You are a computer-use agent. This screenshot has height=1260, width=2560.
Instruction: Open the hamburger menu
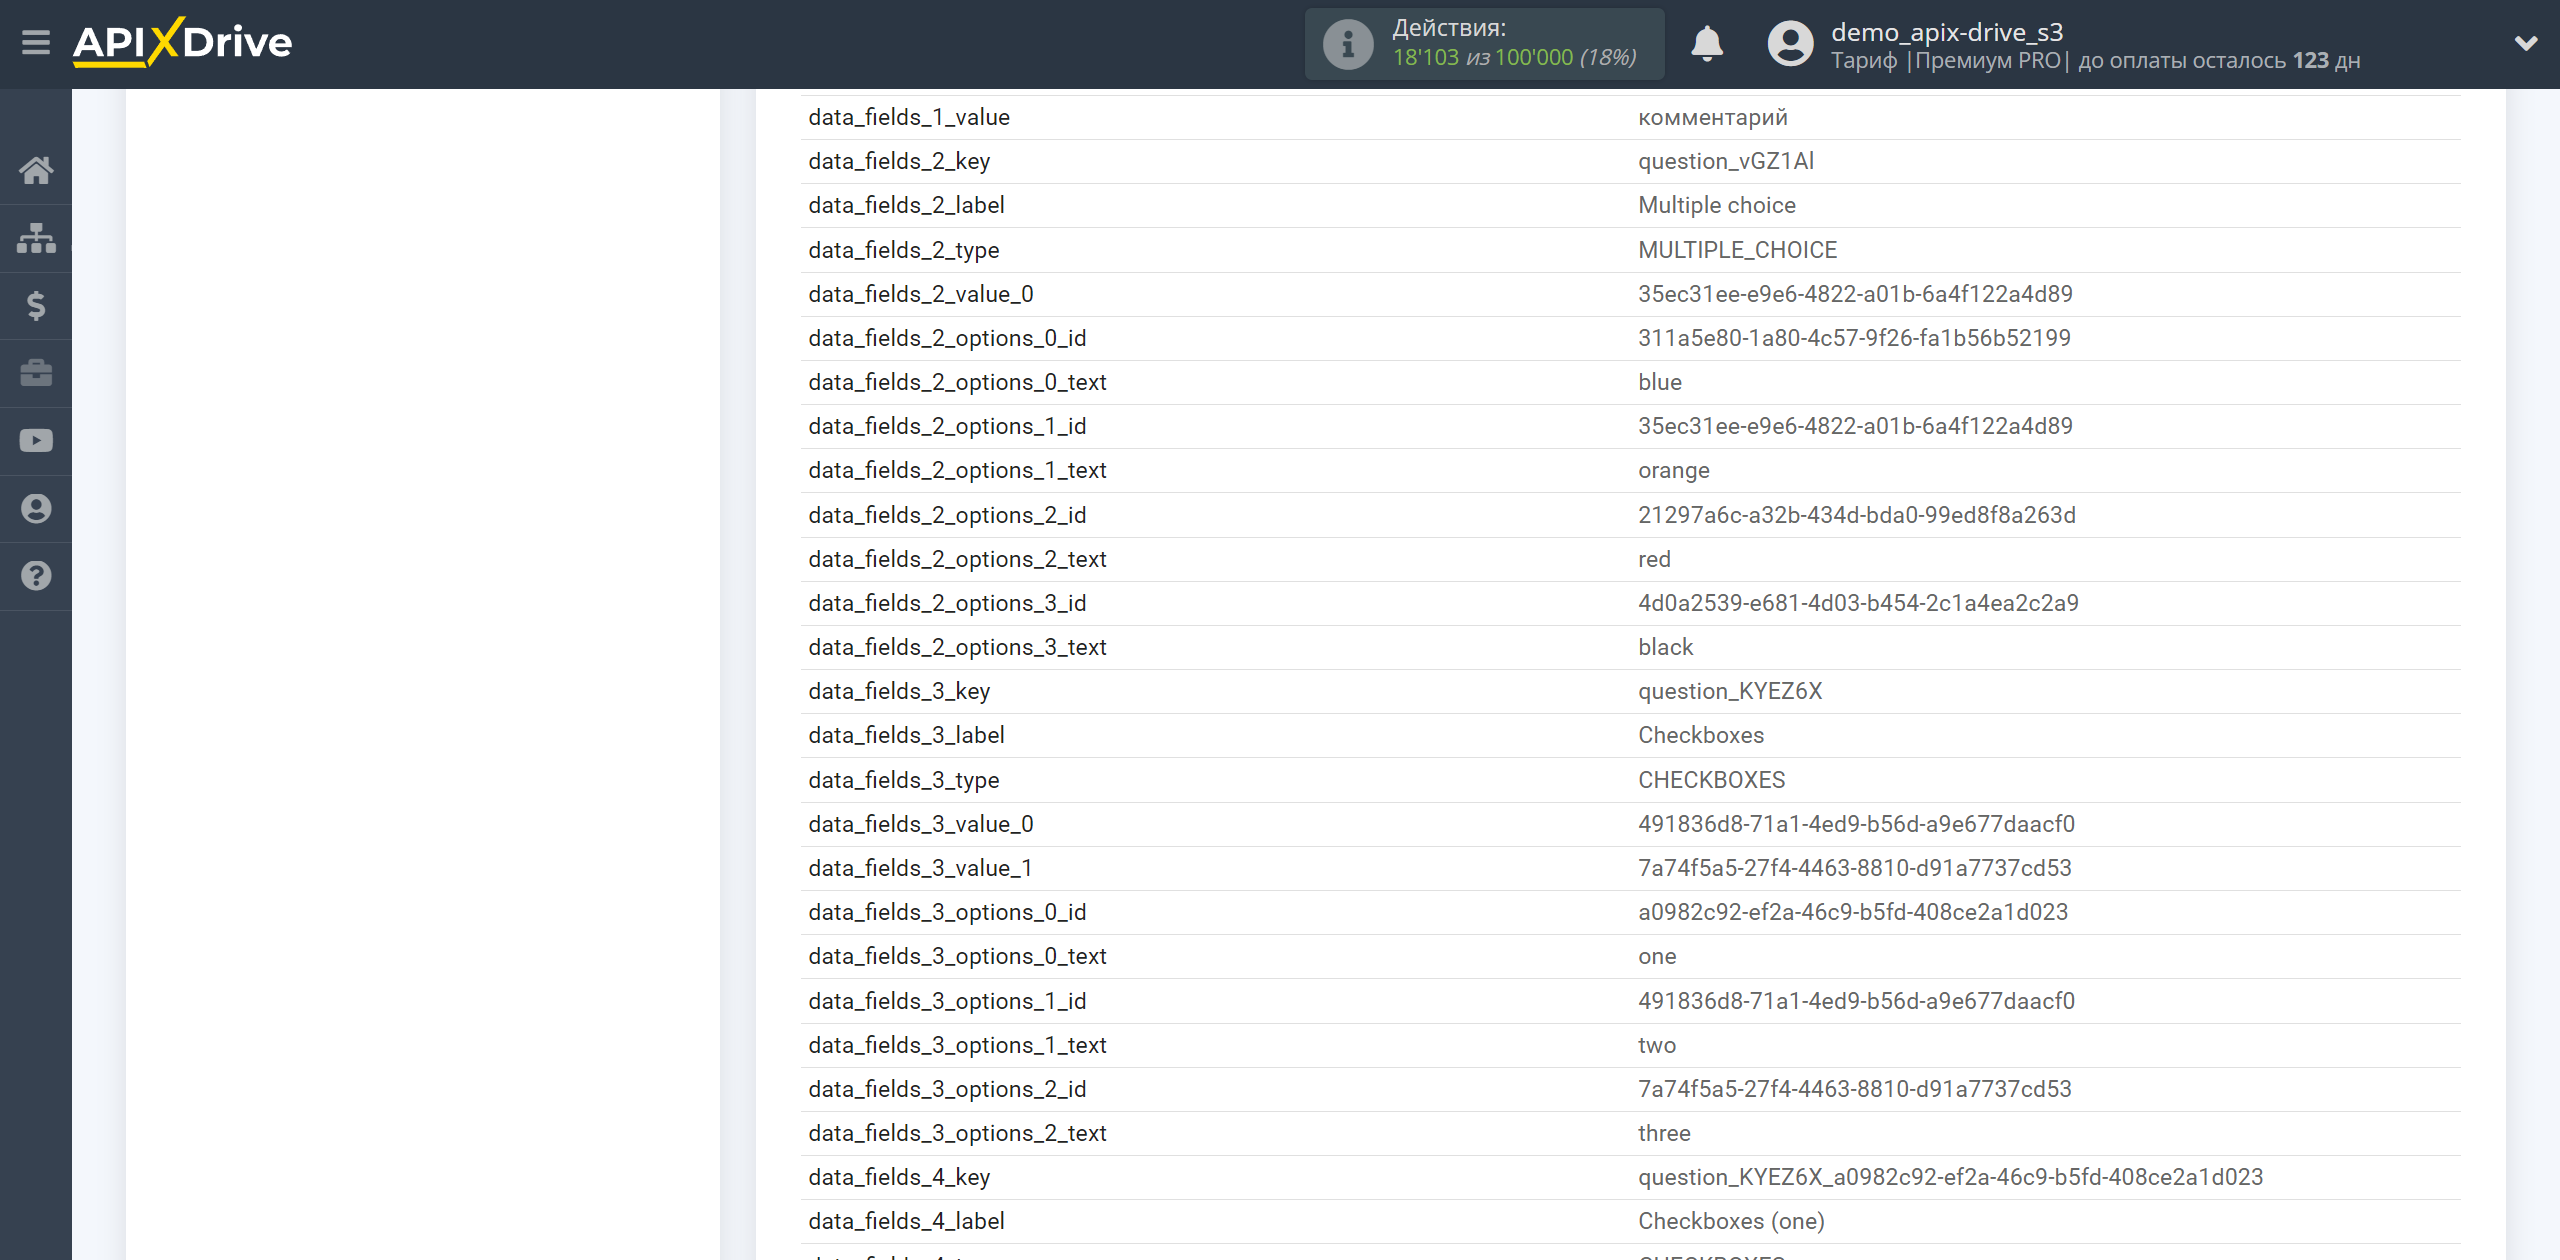click(x=36, y=43)
